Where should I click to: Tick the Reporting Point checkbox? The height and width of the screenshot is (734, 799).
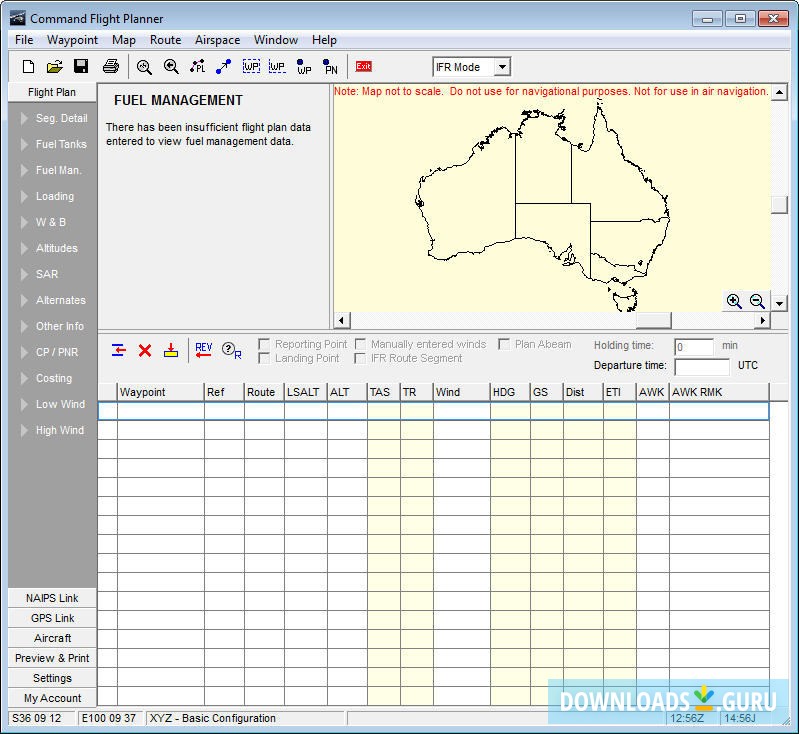tap(264, 344)
